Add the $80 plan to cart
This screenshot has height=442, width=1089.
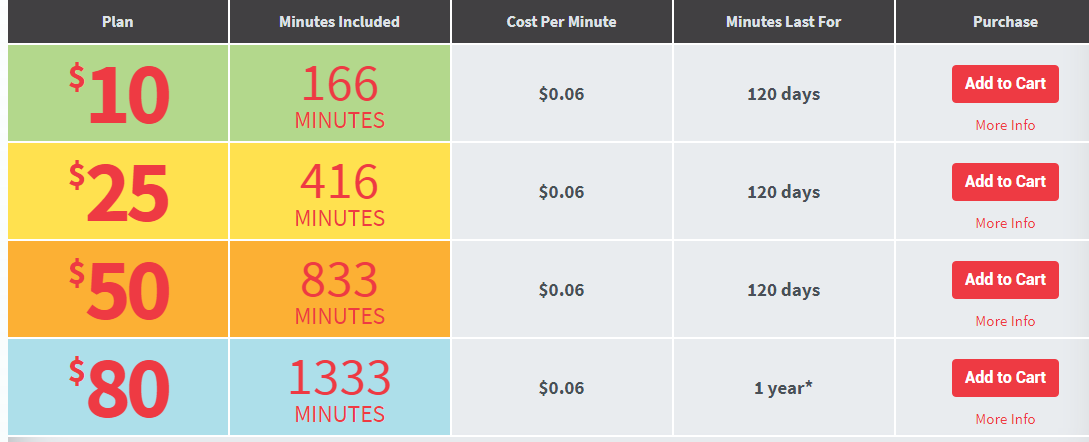pos(1005,378)
